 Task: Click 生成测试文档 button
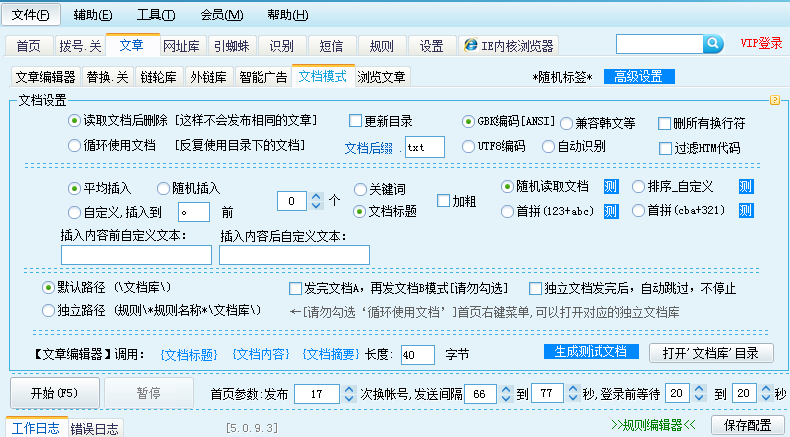(591, 351)
